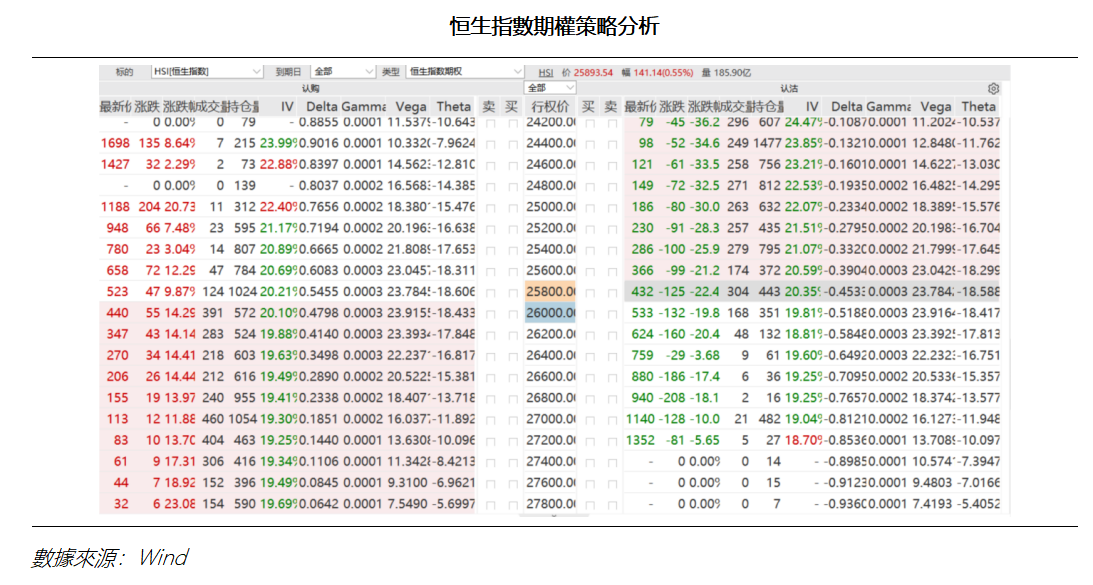The height and width of the screenshot is (585, 1093).
Task: Click the call last price 1698
Action: [x=115, y=143]
